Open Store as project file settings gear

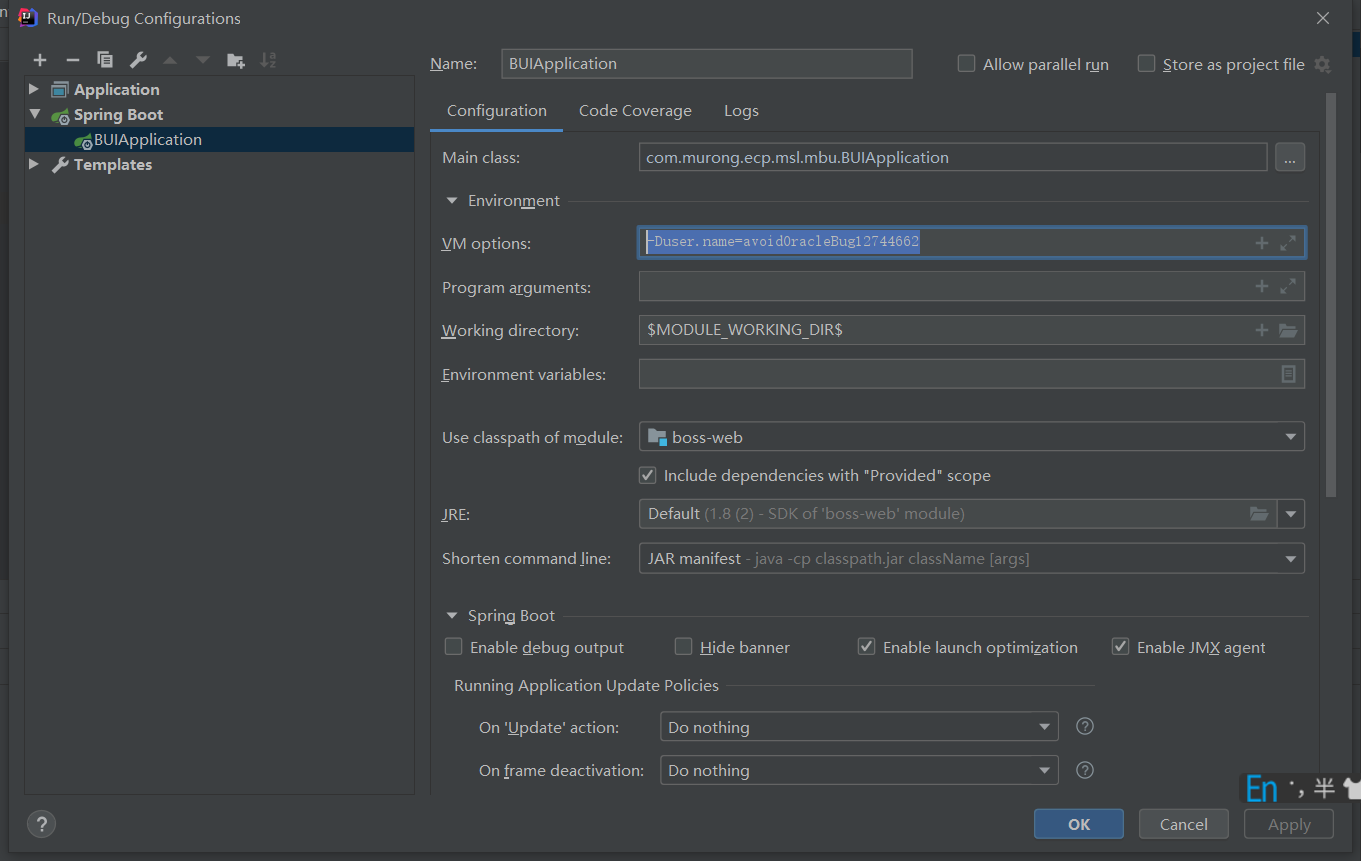1322,64
